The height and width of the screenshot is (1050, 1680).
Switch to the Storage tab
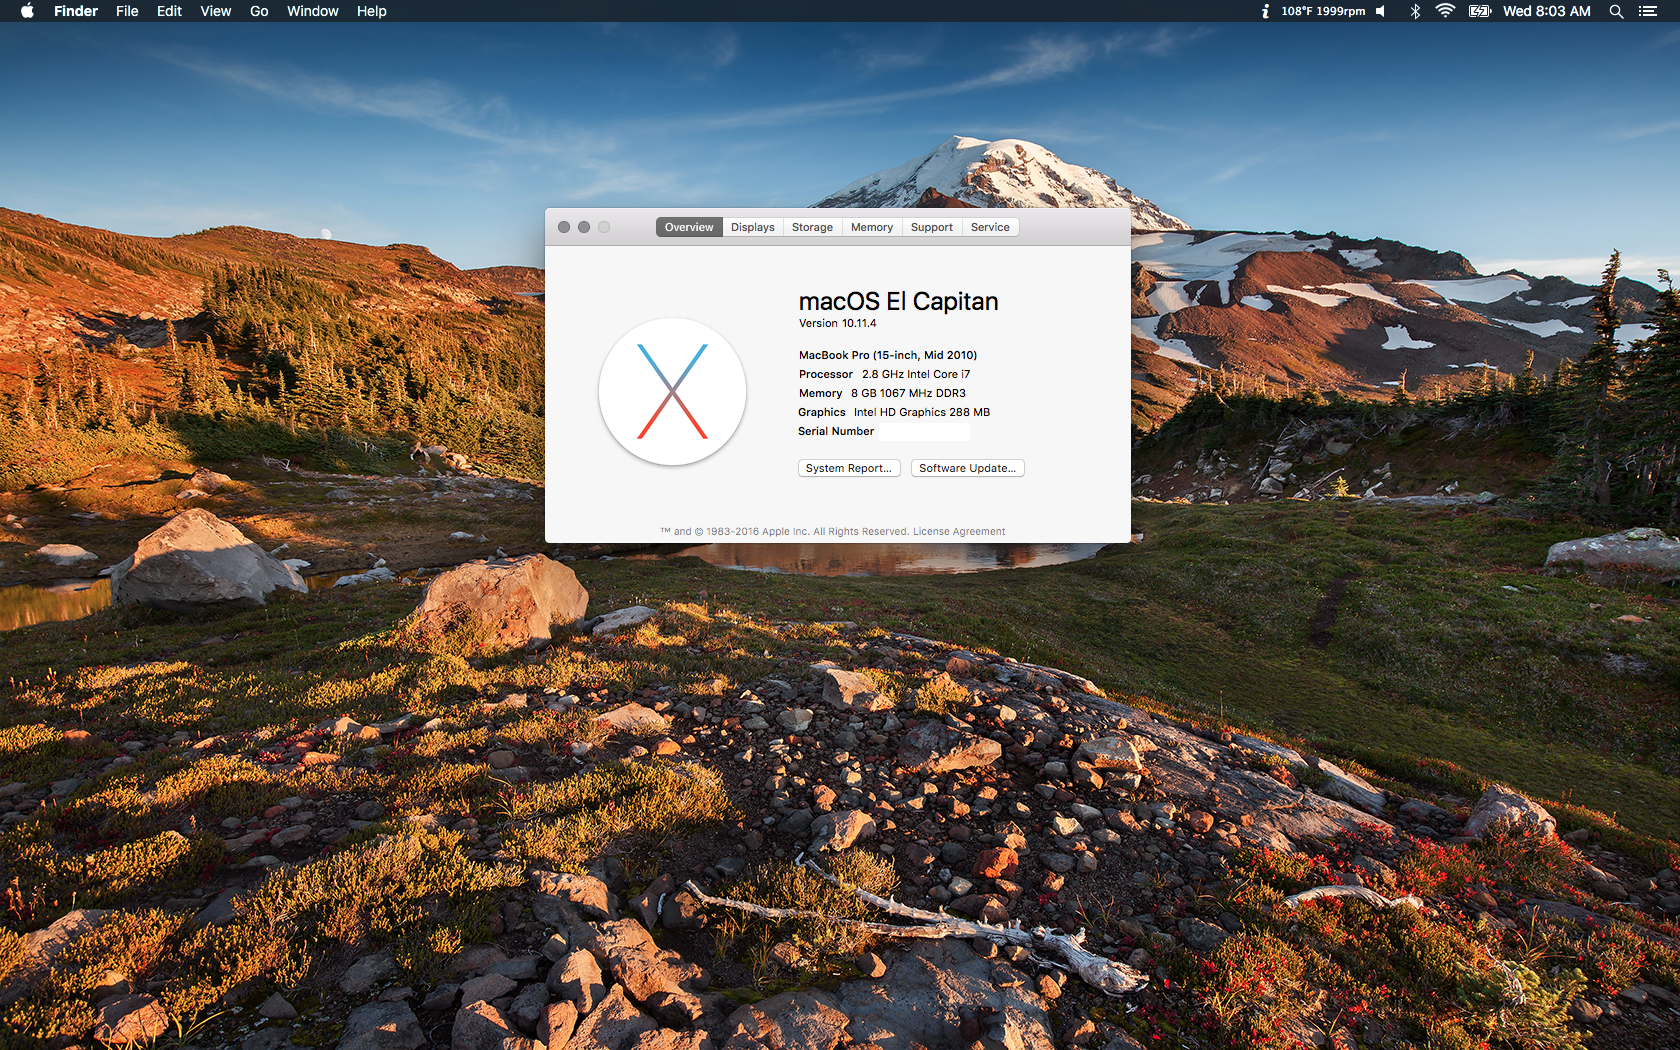click(x=812, y=227)
